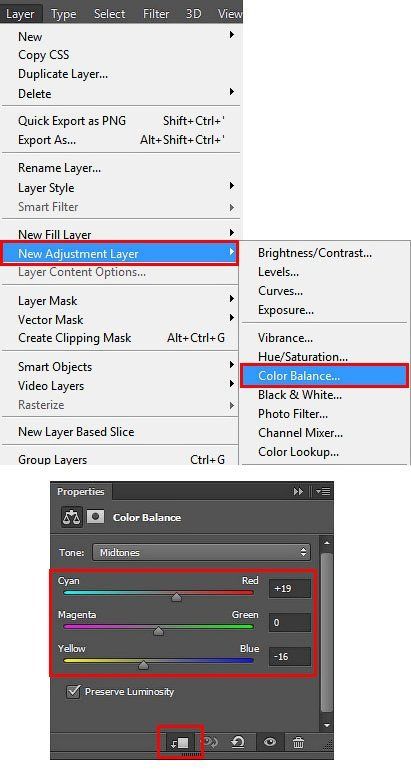Click the Properties panel scrollbar thumb
411x772 pixels.
click(x=326, y=633)
